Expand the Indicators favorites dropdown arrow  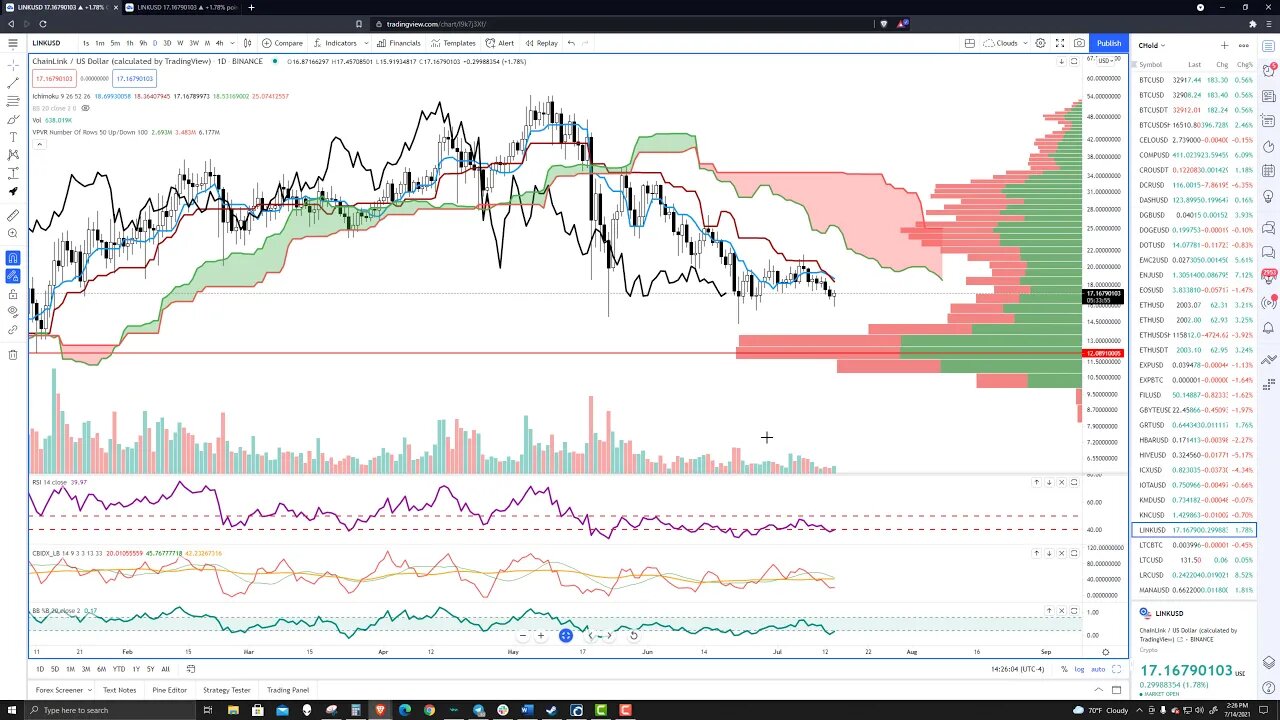[364, 43]
